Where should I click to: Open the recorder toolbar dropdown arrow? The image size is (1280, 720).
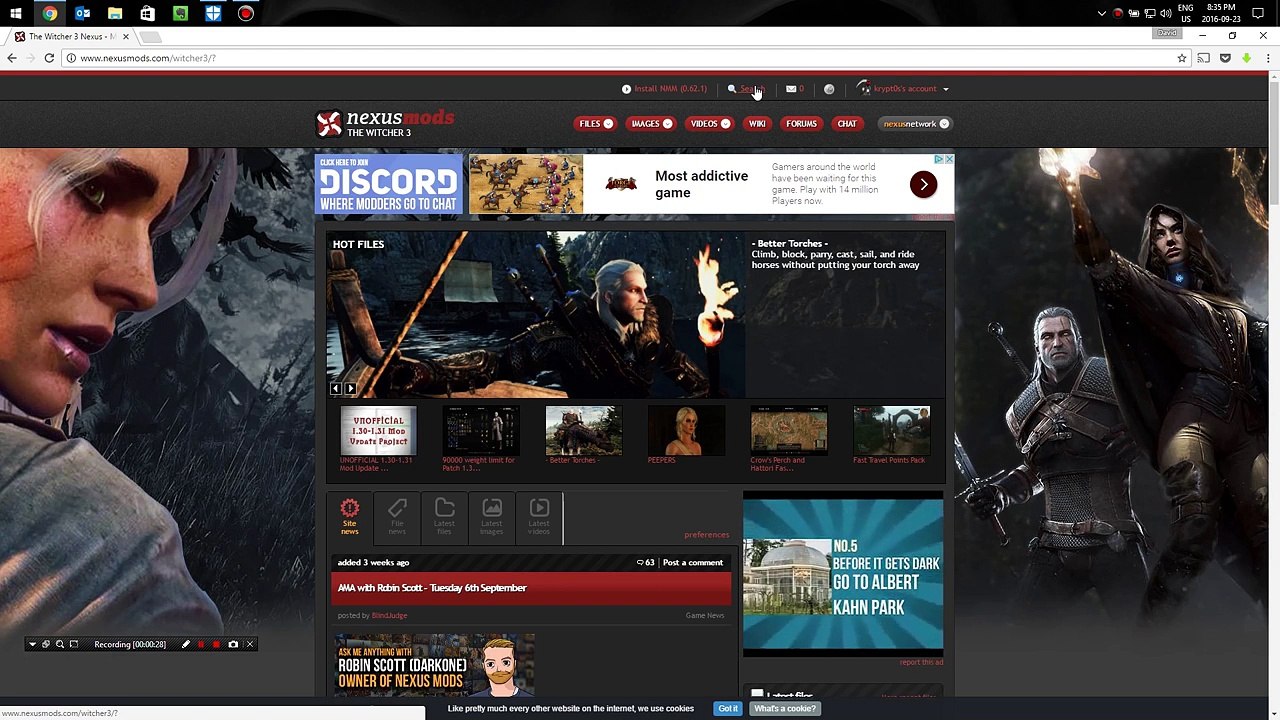click(x=32, y=645)
